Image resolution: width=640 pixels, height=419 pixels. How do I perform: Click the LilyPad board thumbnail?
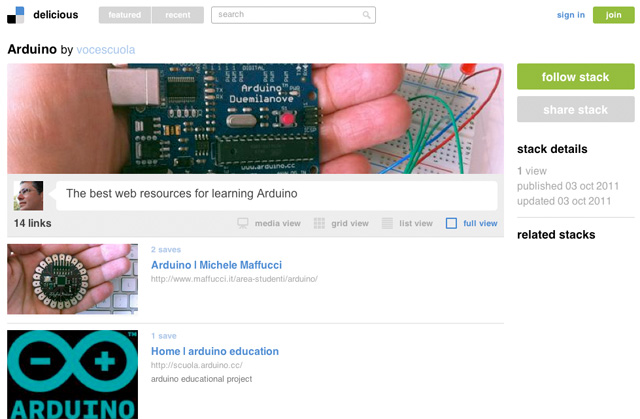72,279
